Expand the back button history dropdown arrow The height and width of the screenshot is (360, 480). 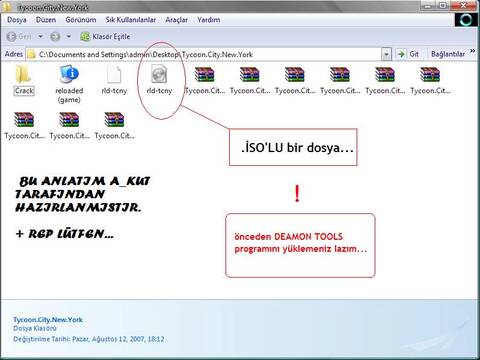[40, 36]
